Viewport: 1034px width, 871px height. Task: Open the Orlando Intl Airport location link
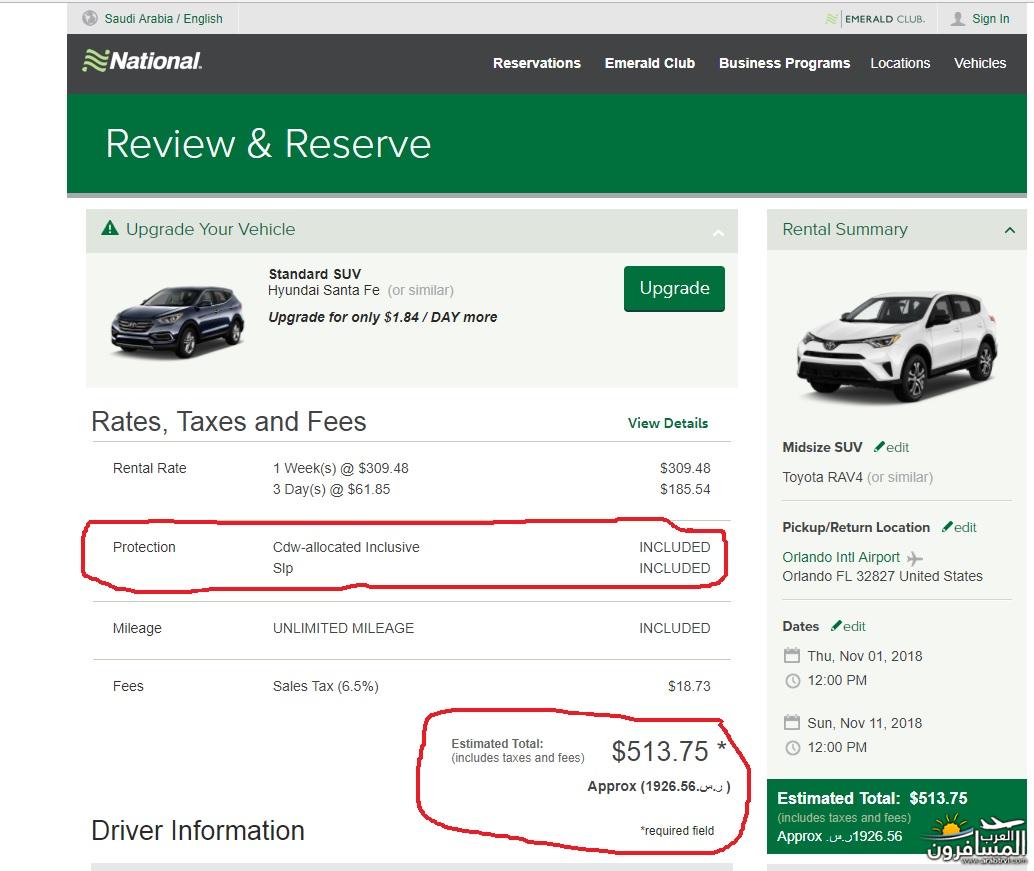[x=841, y=557]
